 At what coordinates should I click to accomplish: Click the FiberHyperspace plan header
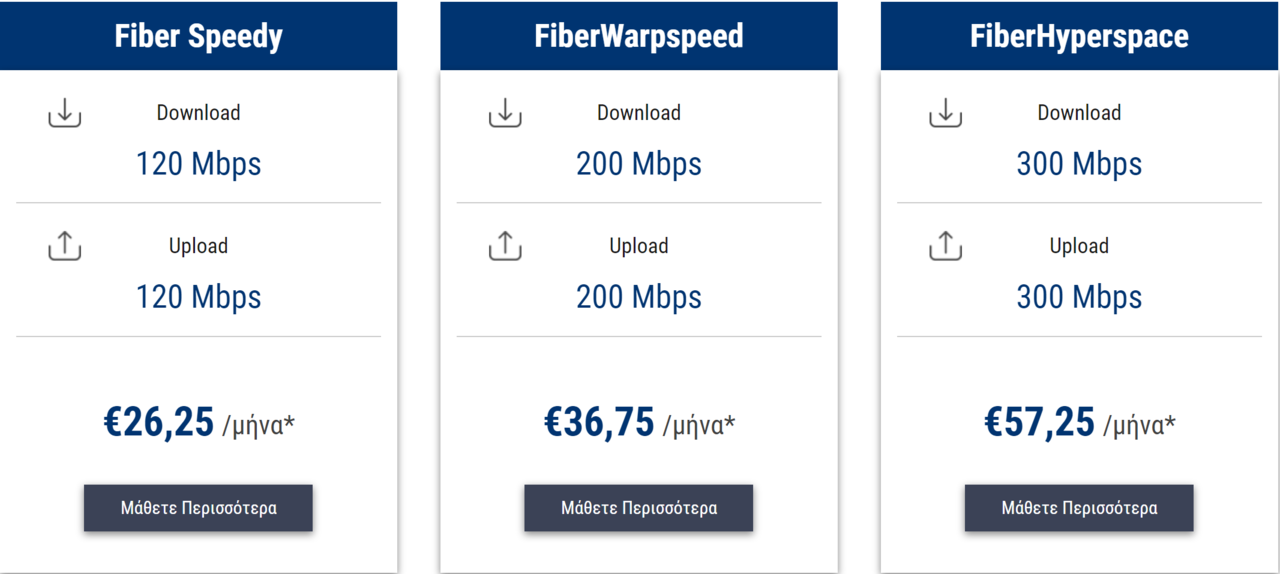coord(1079,36)
